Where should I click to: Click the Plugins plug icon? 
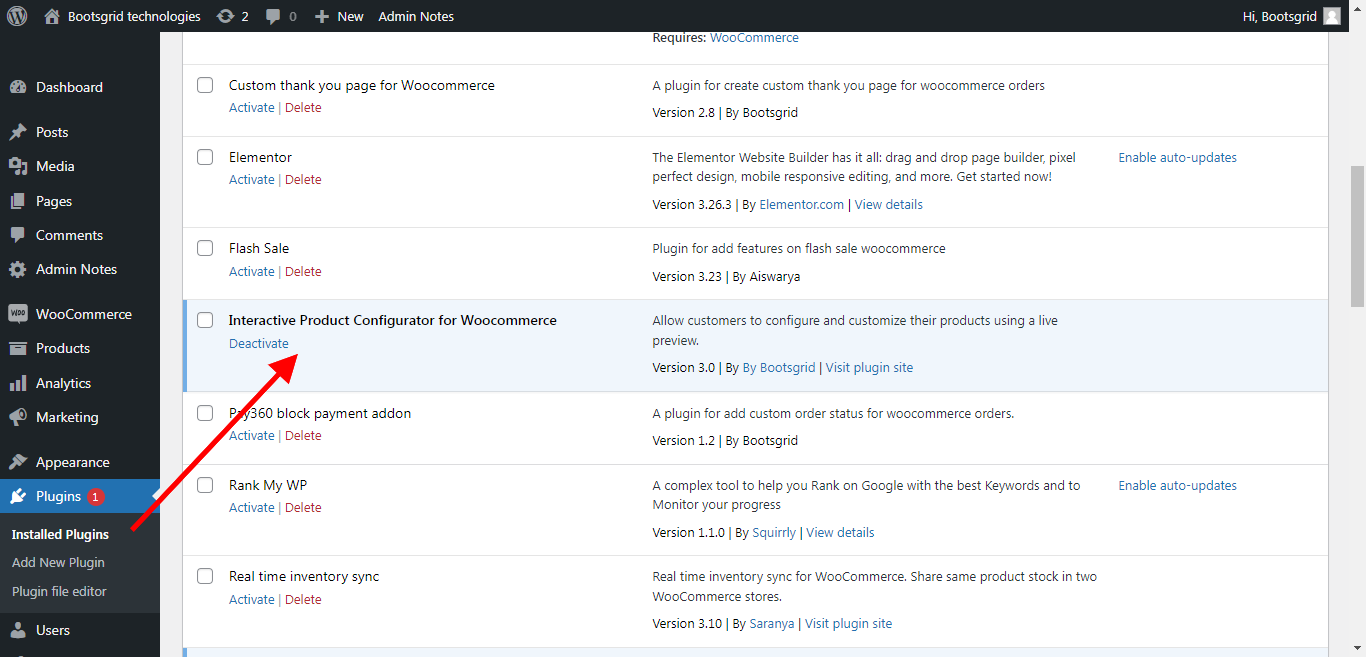18,496
